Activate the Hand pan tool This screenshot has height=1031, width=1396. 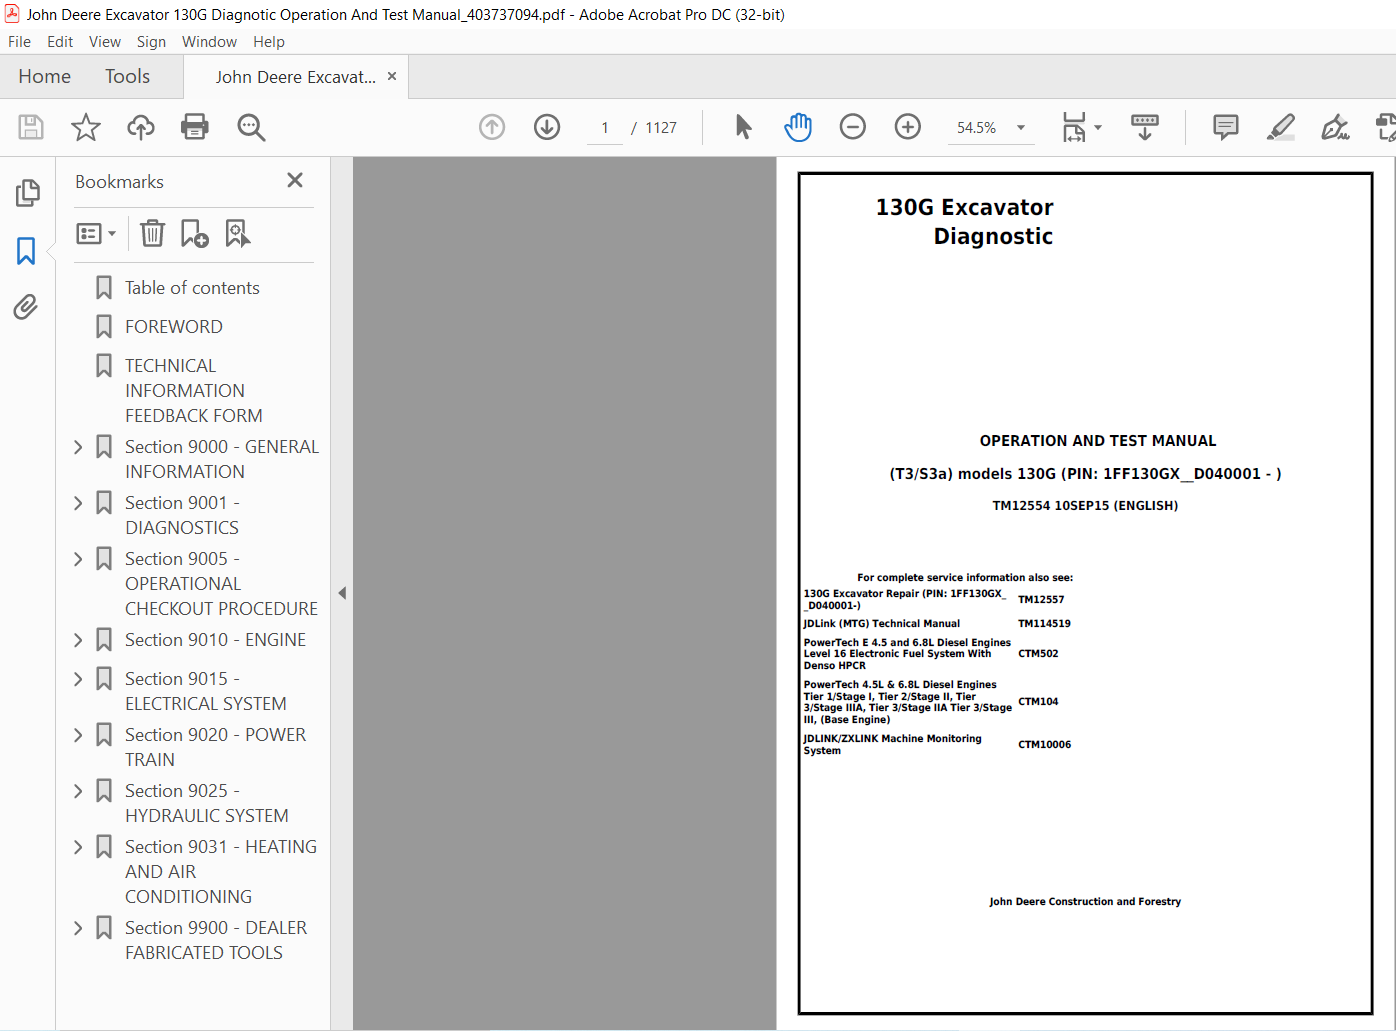pos(798,127)
